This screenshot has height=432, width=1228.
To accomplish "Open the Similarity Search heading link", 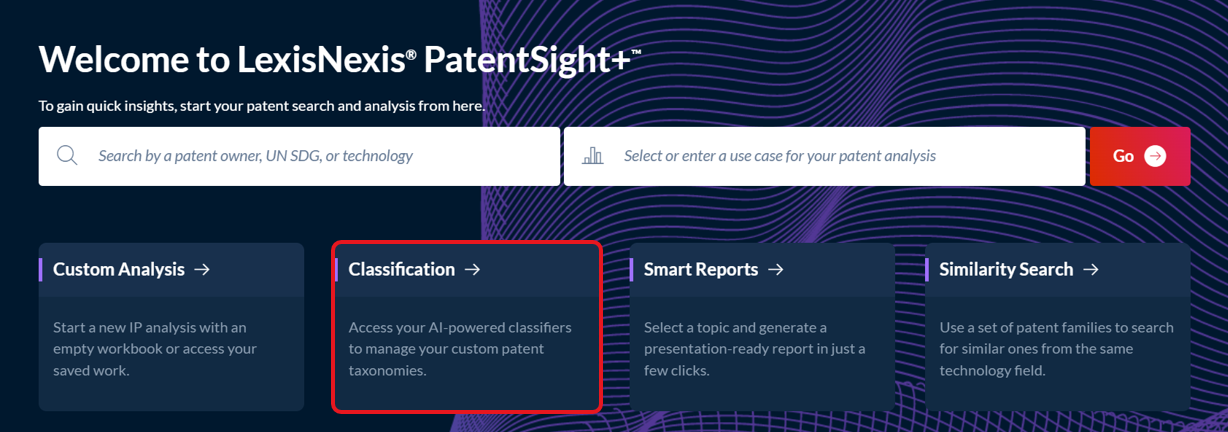I will pos(1006,269).
